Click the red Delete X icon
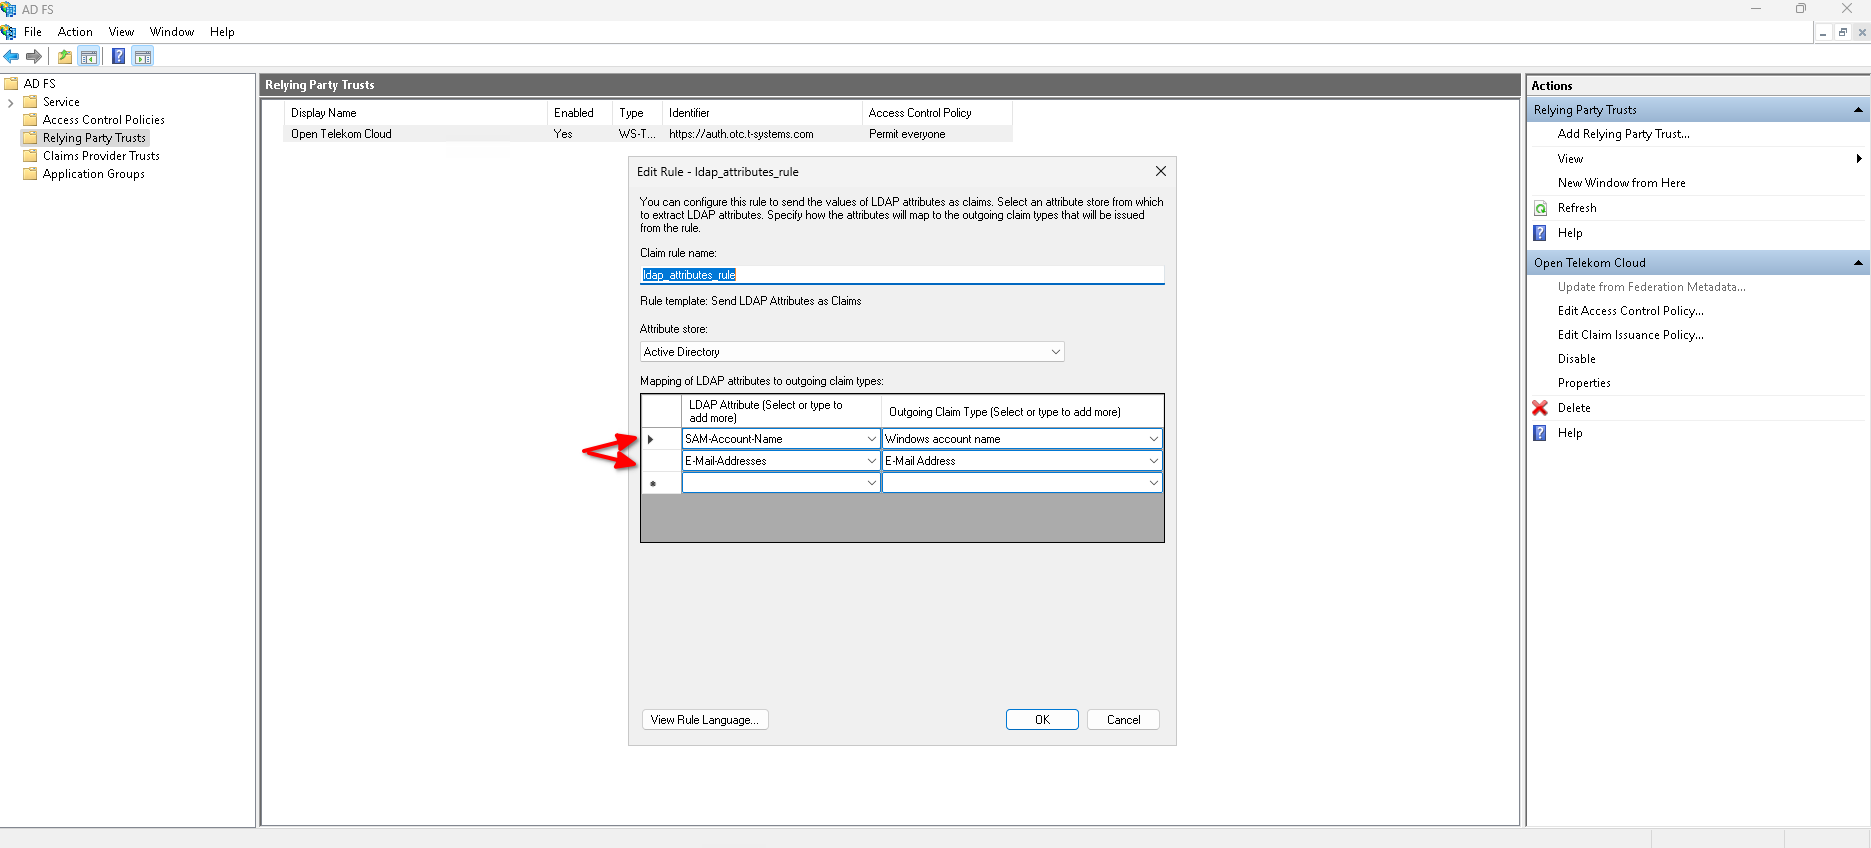The height and width of the screenshot is (848, 1871). pyautogui.click(x=1540, y=408)
